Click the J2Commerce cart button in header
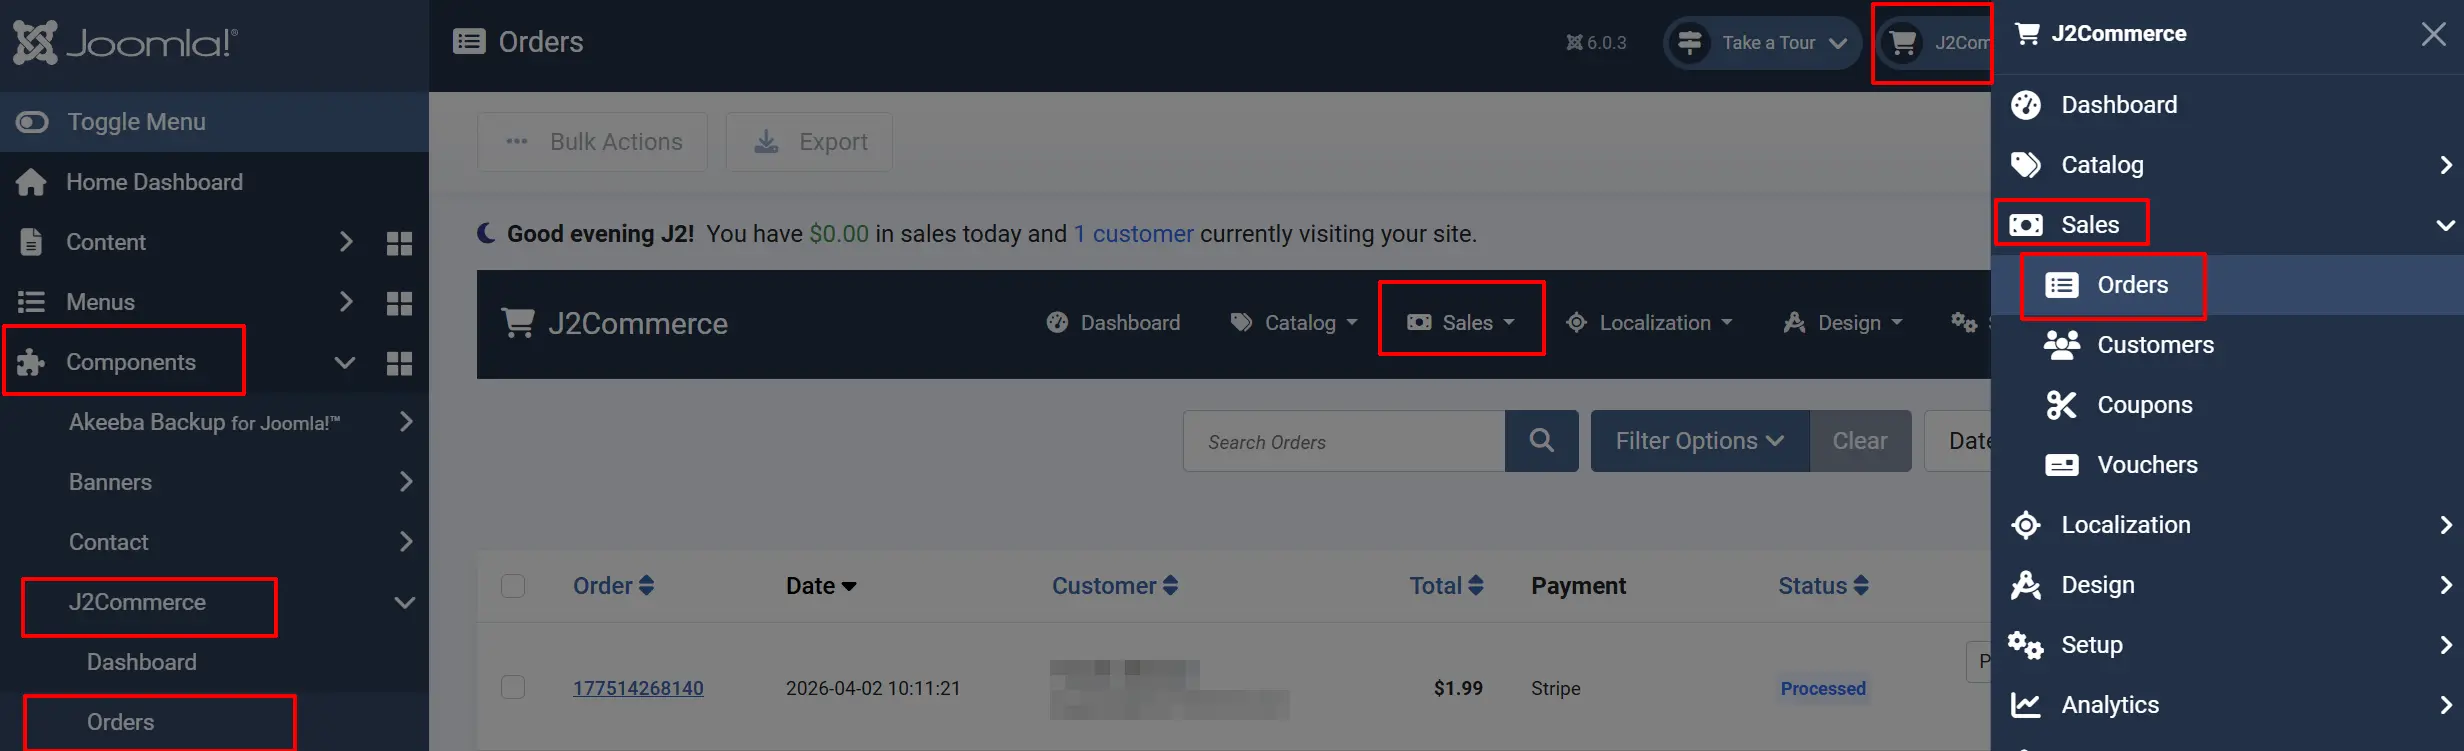Viewport: 2464px width, 751px height. tap(1934, 43)
